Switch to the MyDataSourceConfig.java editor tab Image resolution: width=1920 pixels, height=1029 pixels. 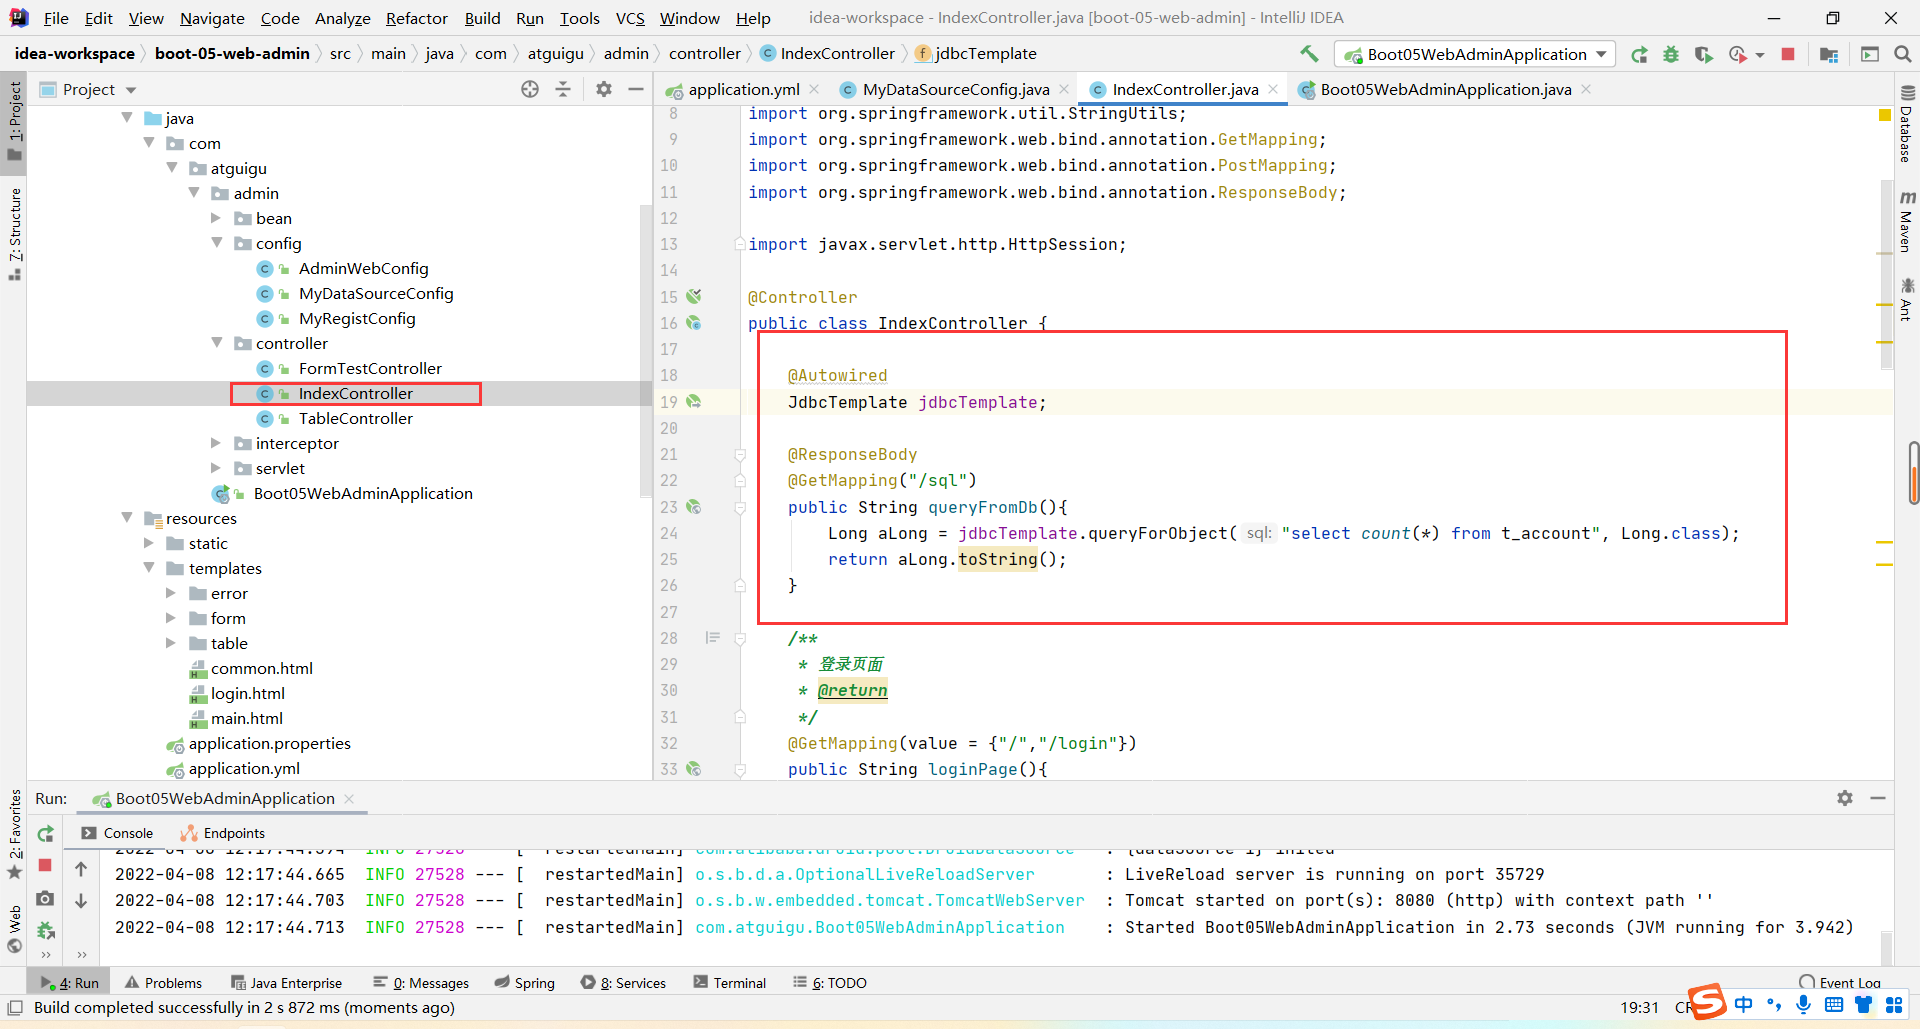(x=955, y=89)
